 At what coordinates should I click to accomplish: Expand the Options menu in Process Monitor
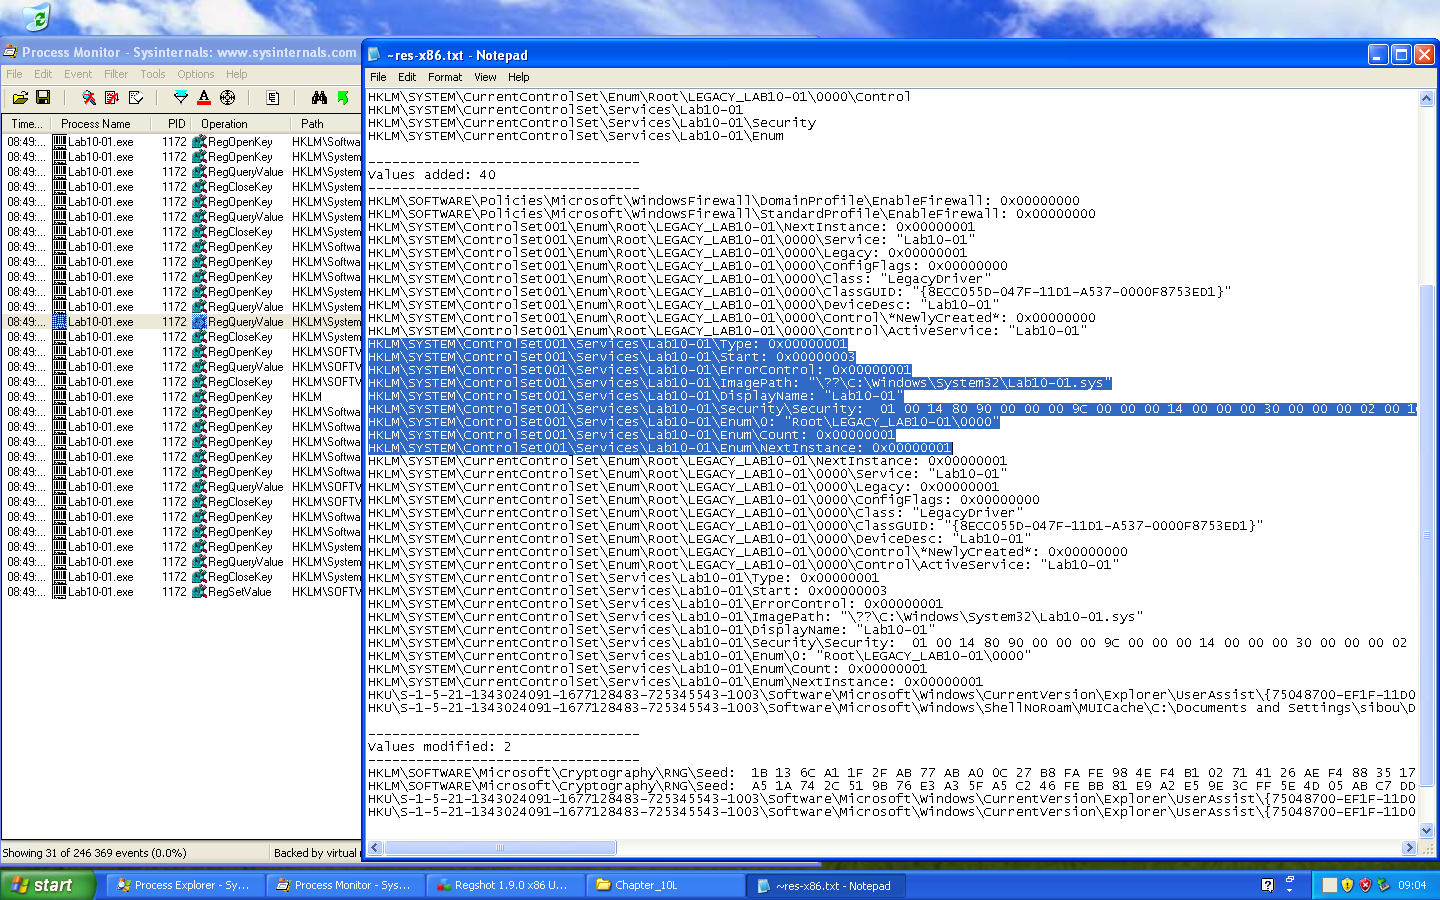click(x=196, y=74)
